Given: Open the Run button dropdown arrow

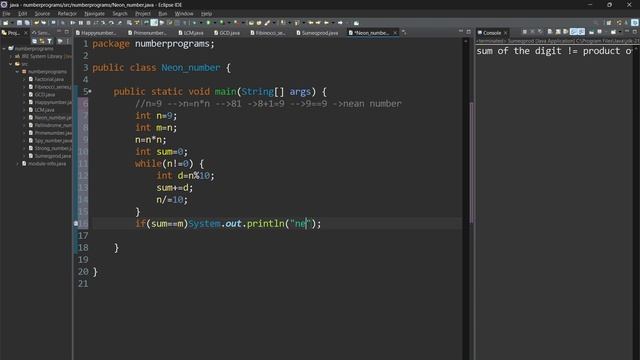Looking at the screenshot, I should 214,23.
